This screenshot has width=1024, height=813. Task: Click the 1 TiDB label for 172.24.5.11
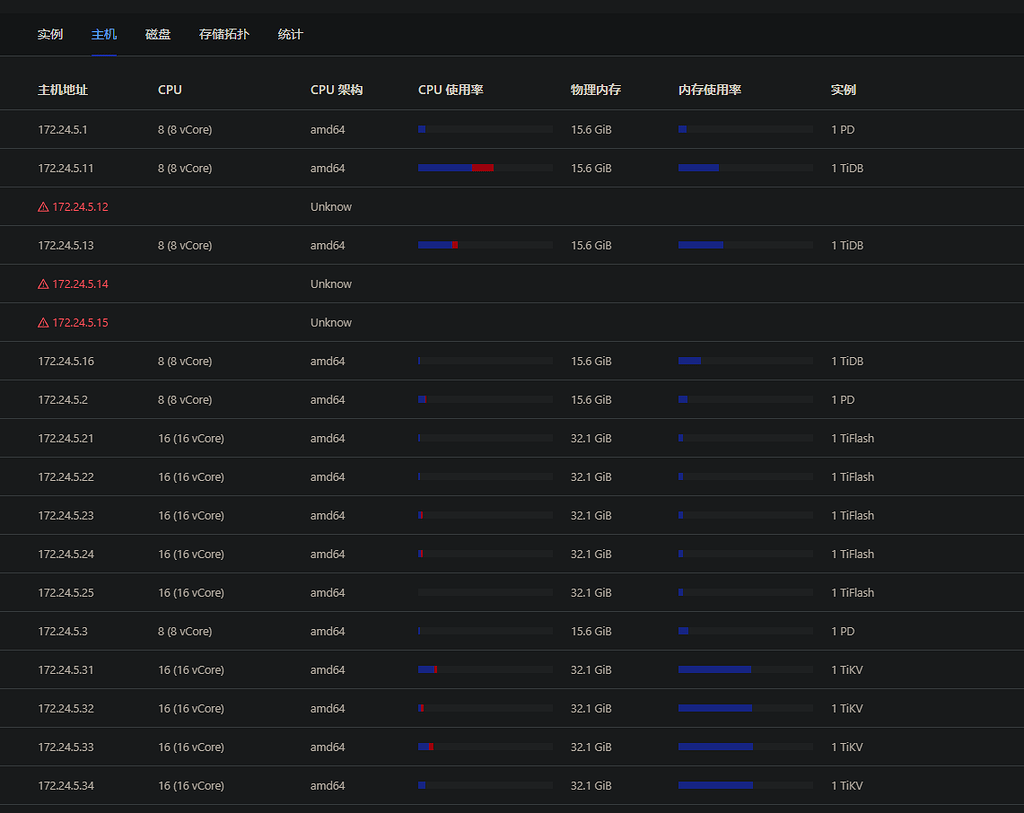[x=846, y=168]
